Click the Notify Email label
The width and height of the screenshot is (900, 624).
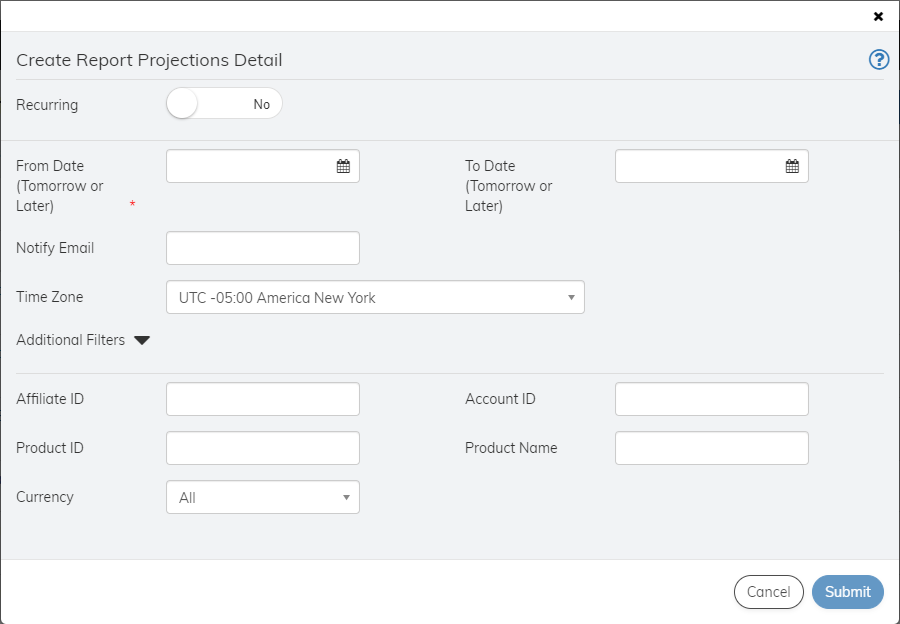click(55, 248)
